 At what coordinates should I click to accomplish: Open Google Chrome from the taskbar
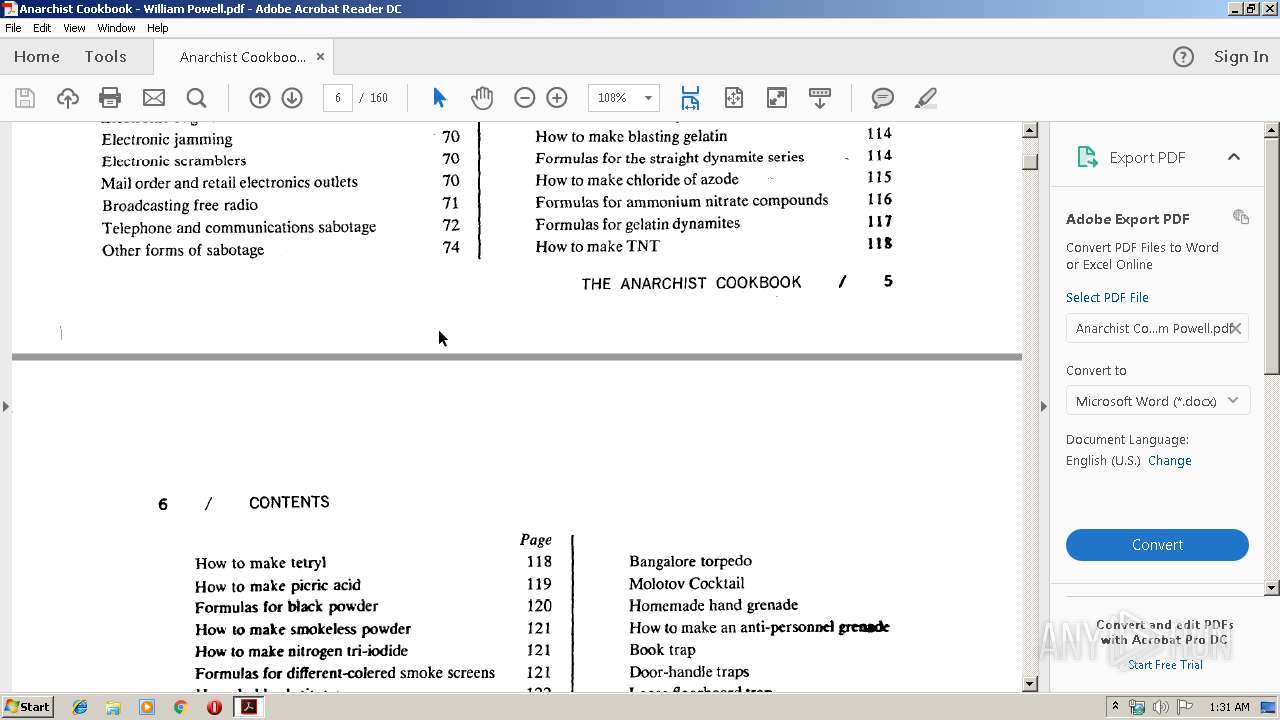(x=180, y=707)
